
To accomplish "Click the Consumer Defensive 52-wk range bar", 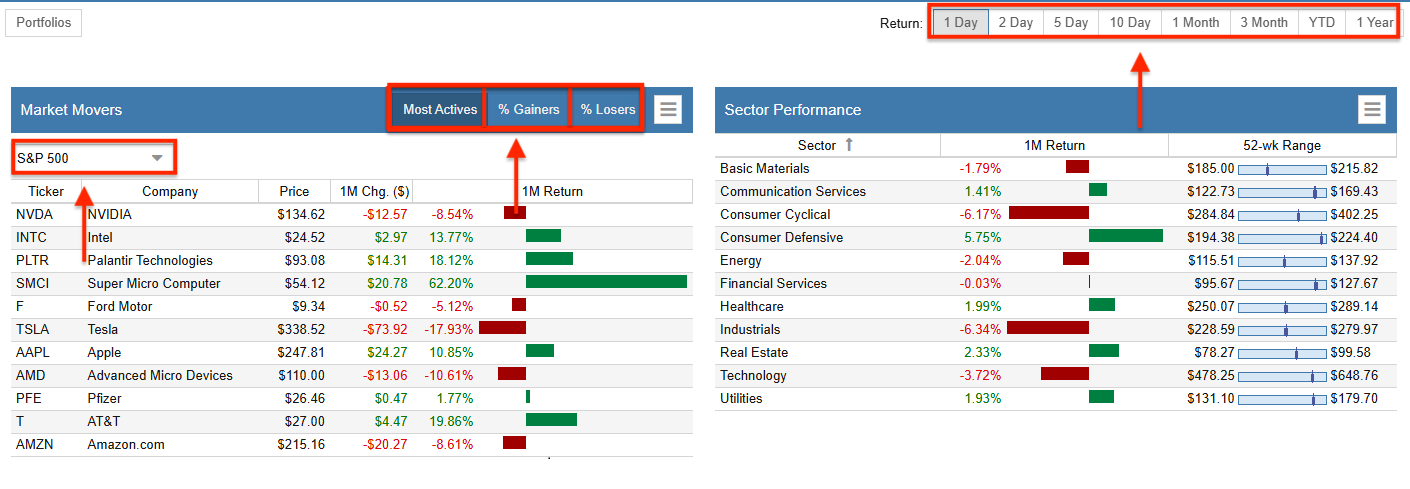I will 1282,238.
